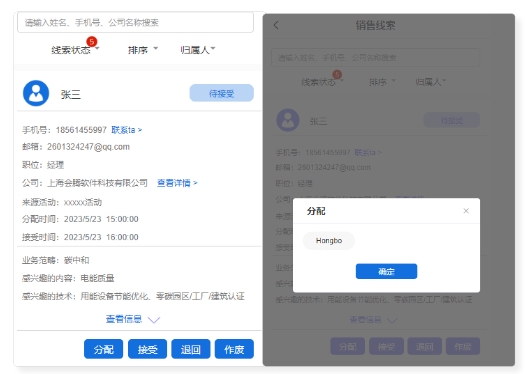Select the Hongbo chip in 分配 dialog
This screenshot has width=525, height=374.
[329, 241]
